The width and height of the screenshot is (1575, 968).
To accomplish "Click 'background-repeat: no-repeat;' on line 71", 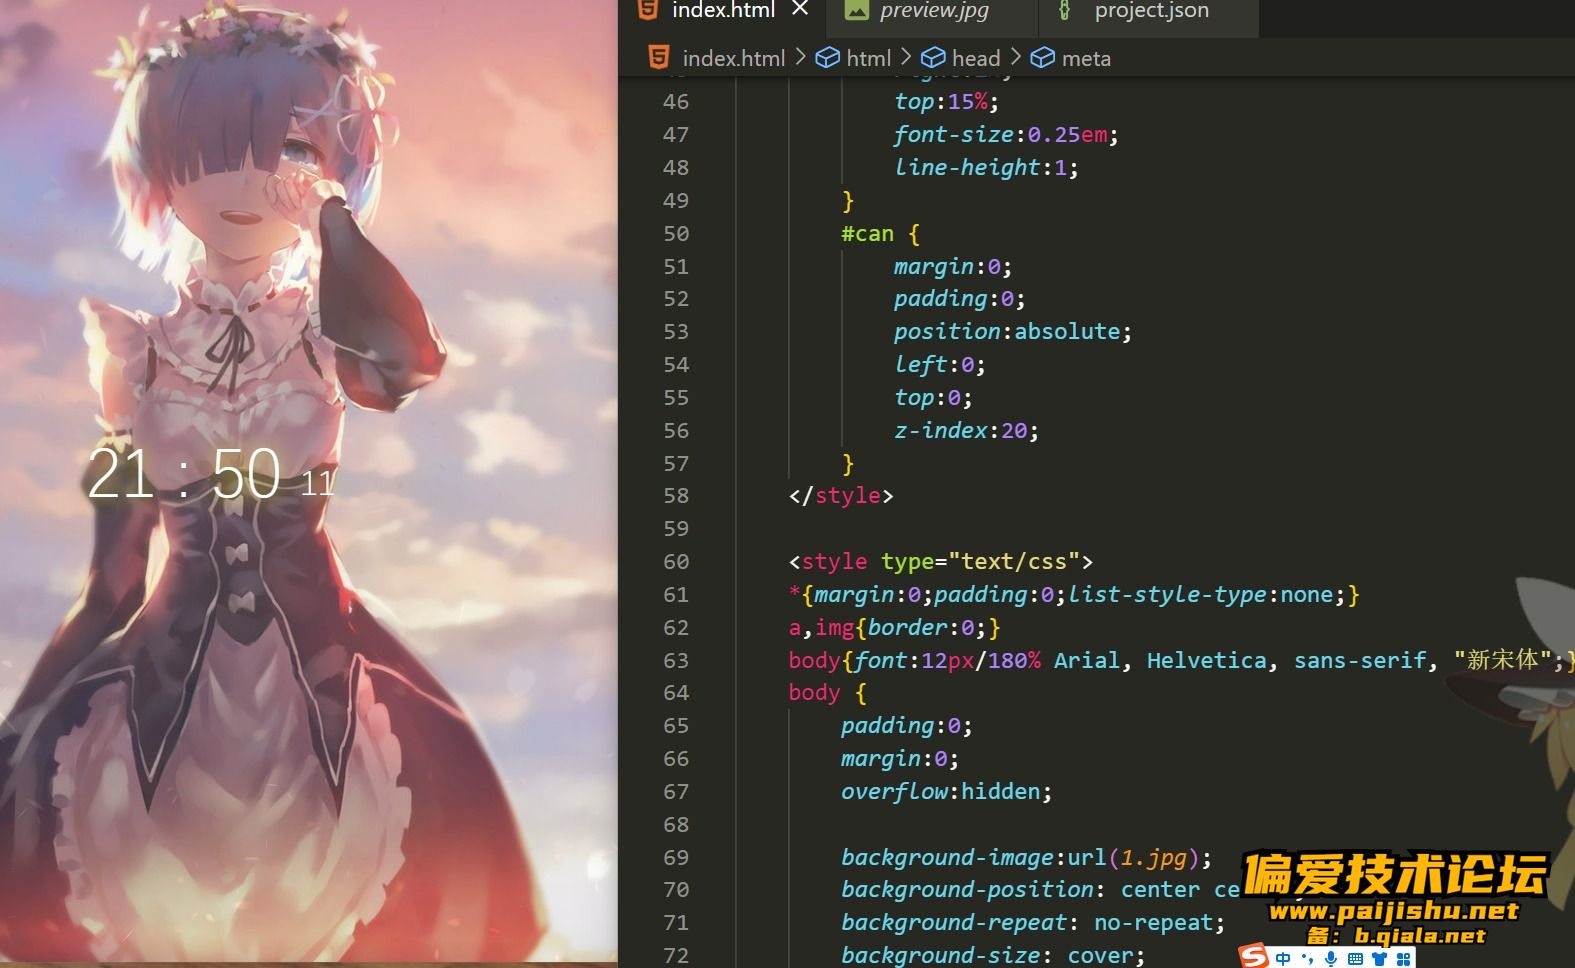I will (1033, 922).
